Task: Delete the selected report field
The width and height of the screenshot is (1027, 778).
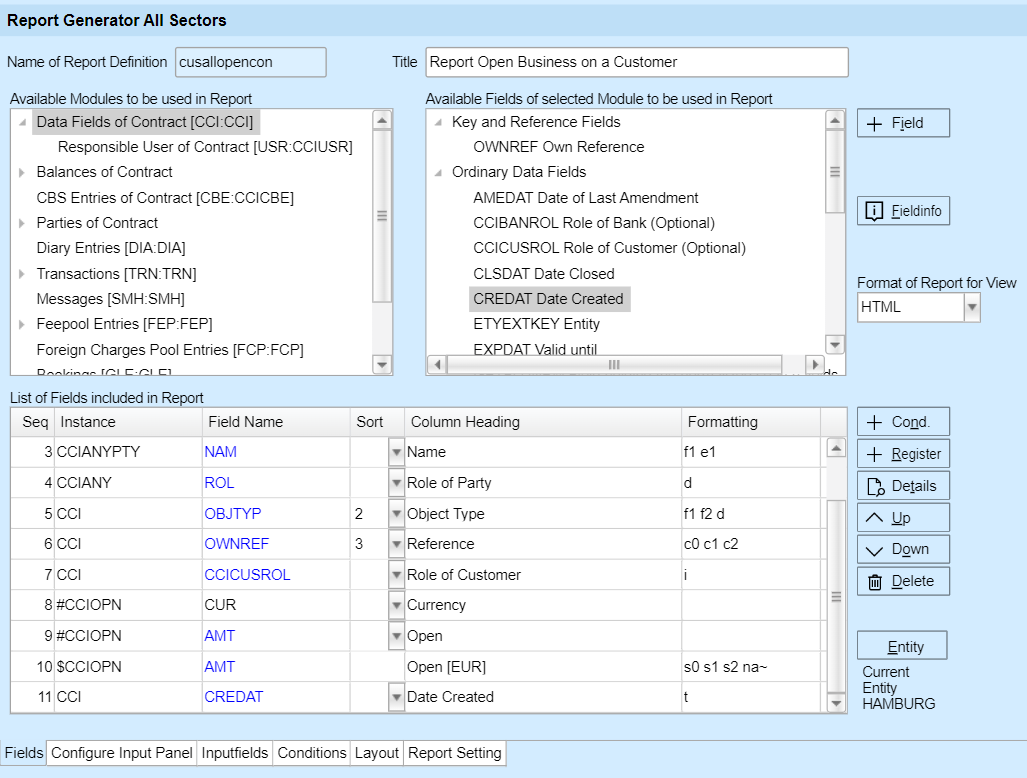Action: (x=903, y=581)
